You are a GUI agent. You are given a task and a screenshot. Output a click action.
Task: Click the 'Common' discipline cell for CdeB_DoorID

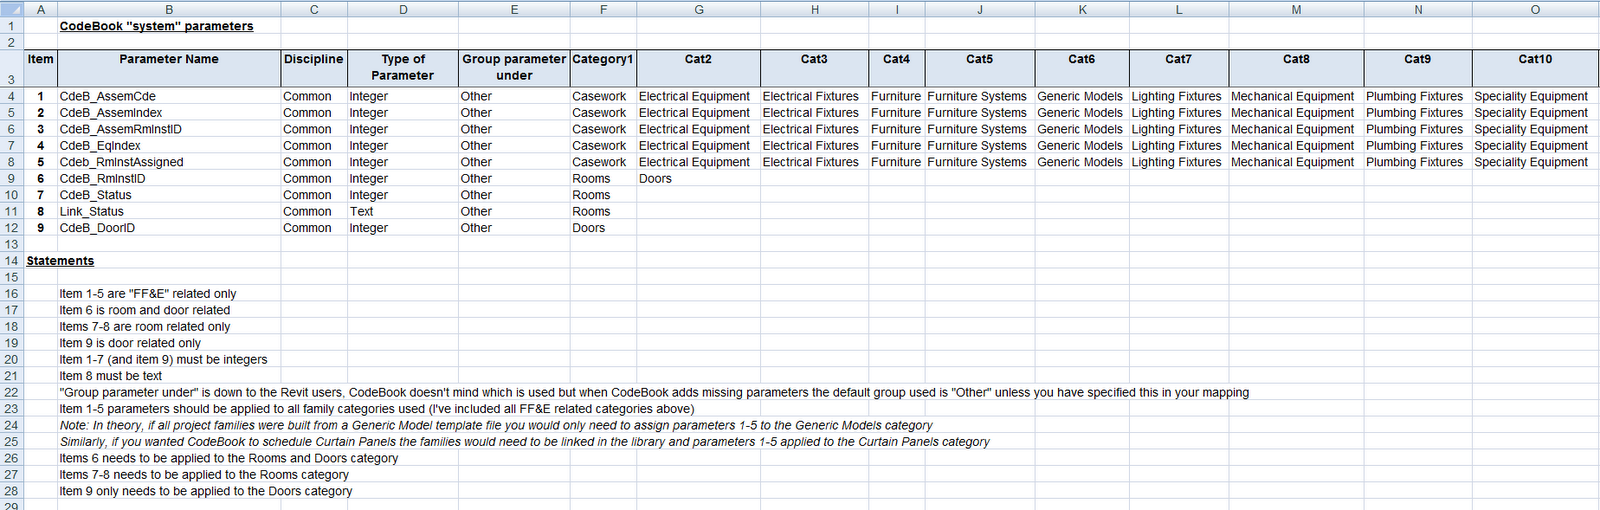point(314,228)
